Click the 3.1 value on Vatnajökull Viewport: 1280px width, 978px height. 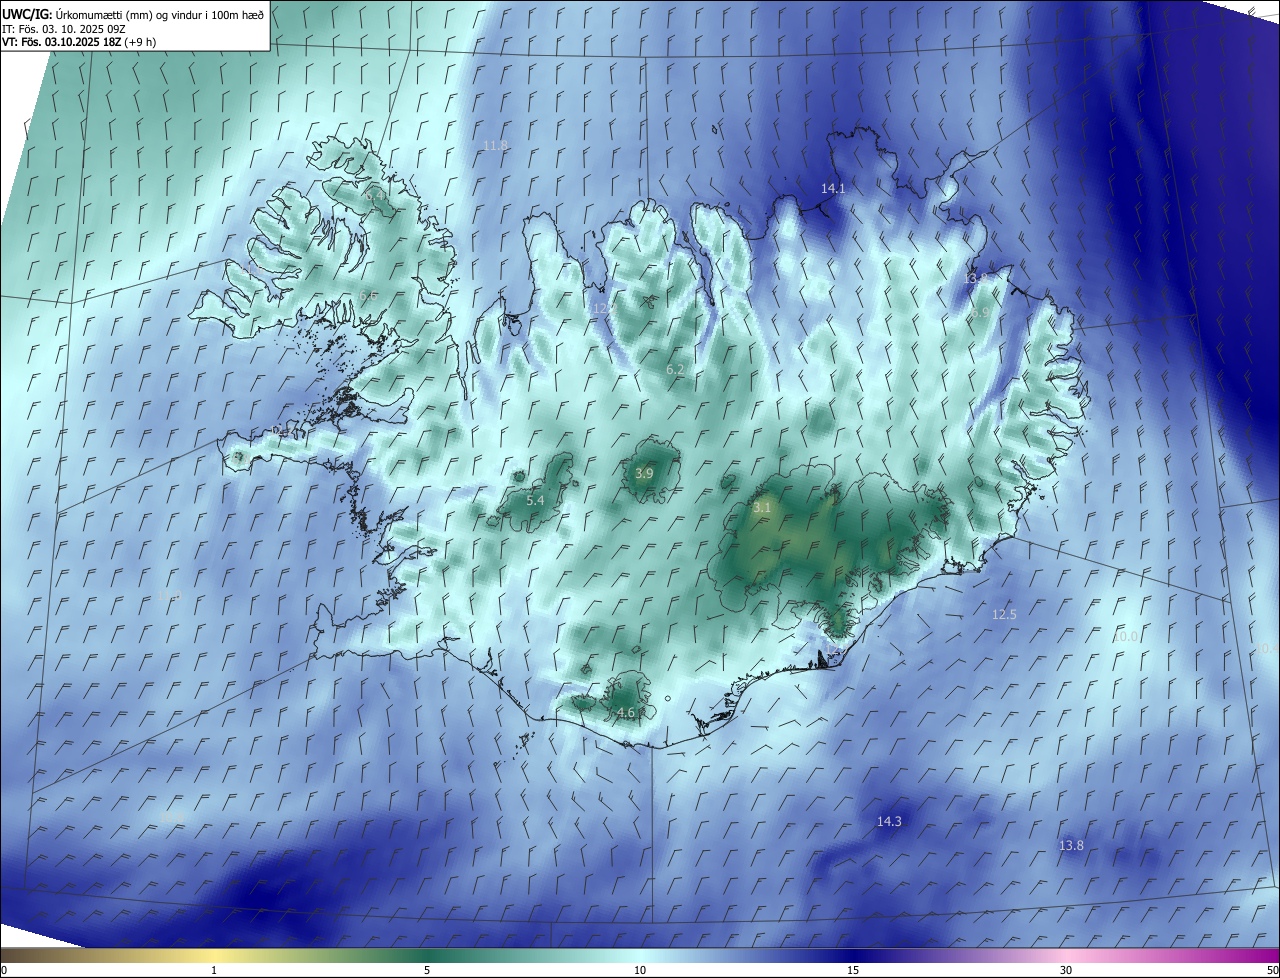coord(762,508)
